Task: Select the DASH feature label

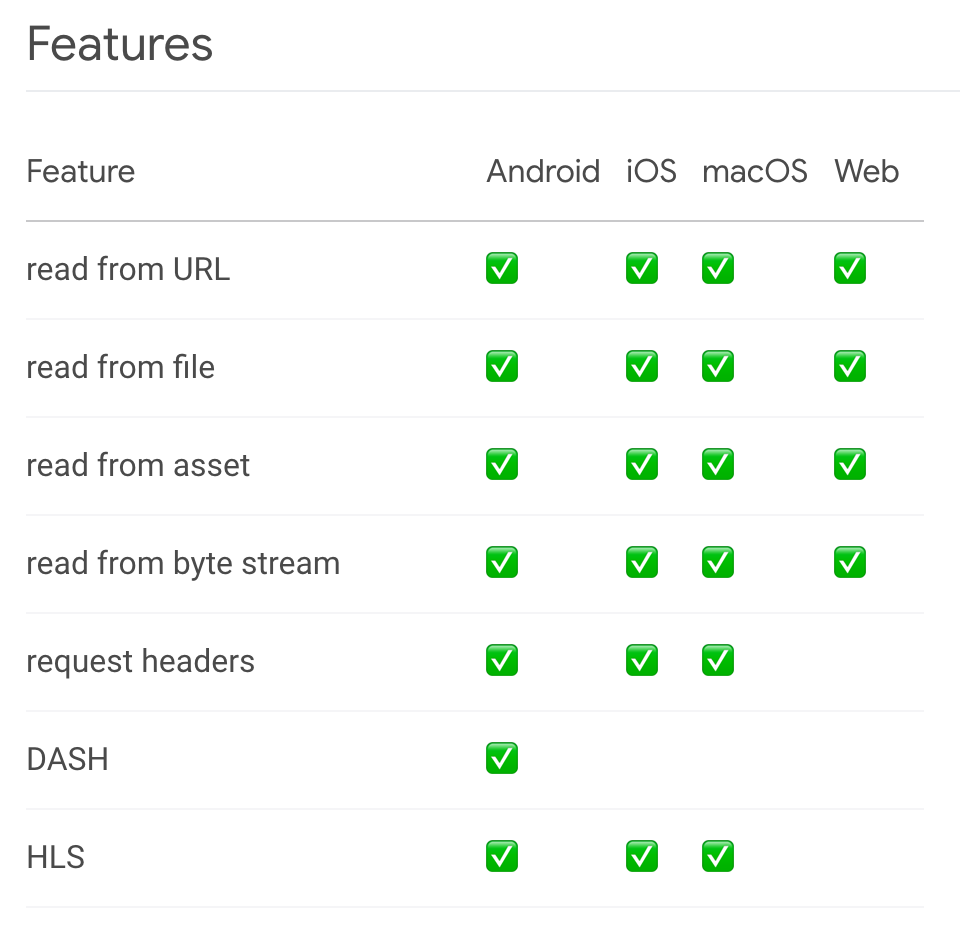Action: pos(67,759)
